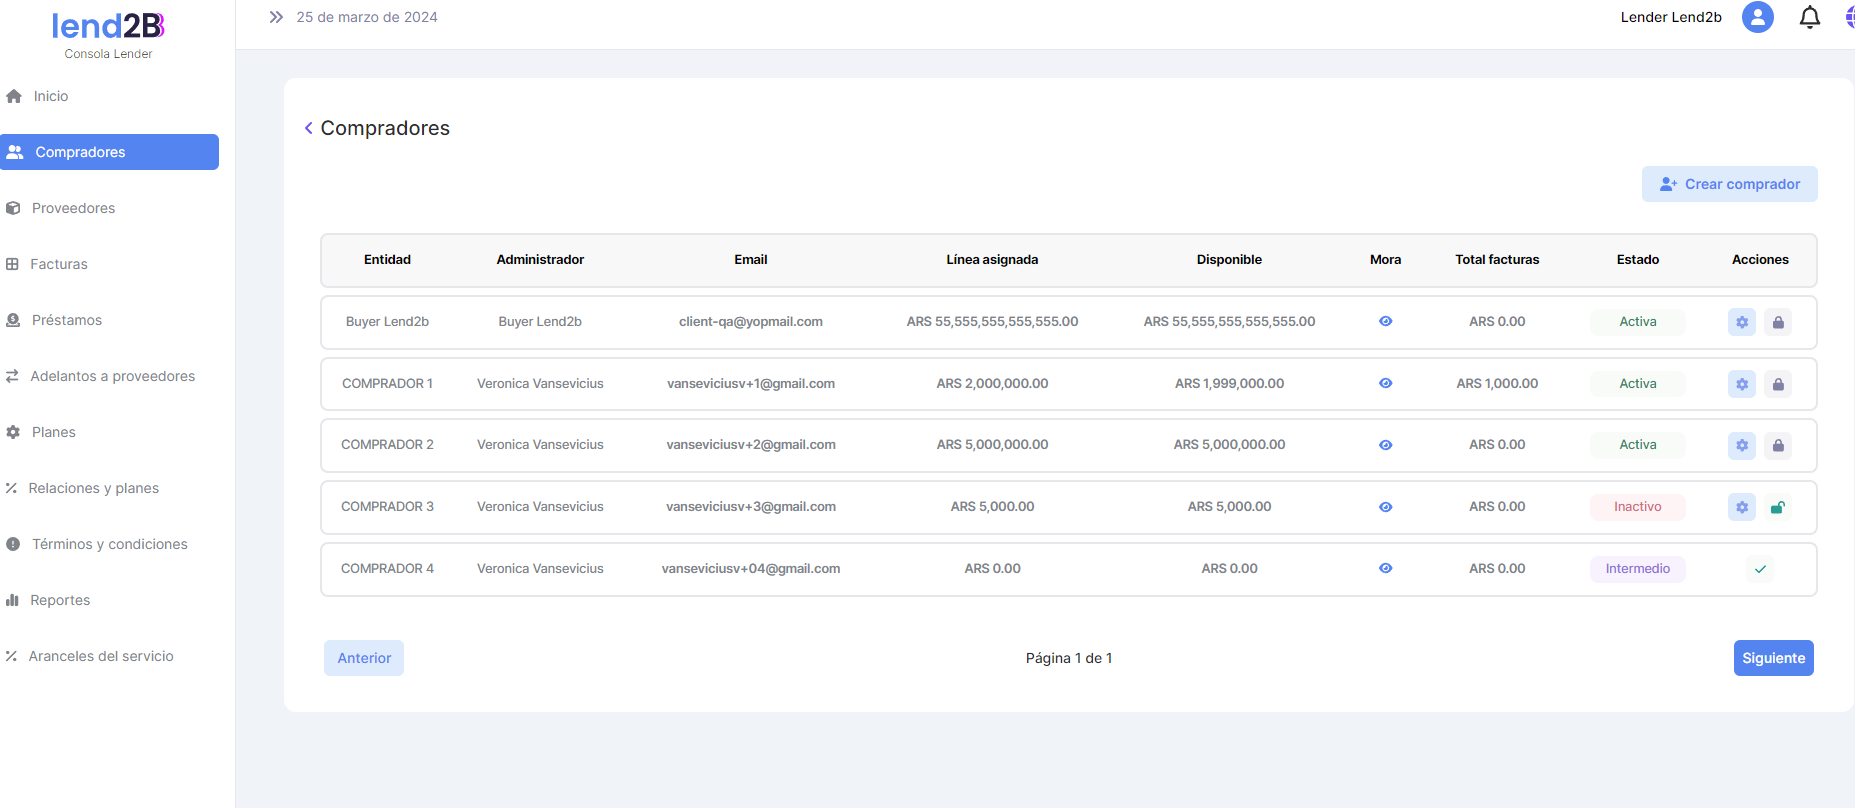The width and height of the screenshot is (1855, 808).
Task: Click the lend2B logo
Action: (108, 27)
